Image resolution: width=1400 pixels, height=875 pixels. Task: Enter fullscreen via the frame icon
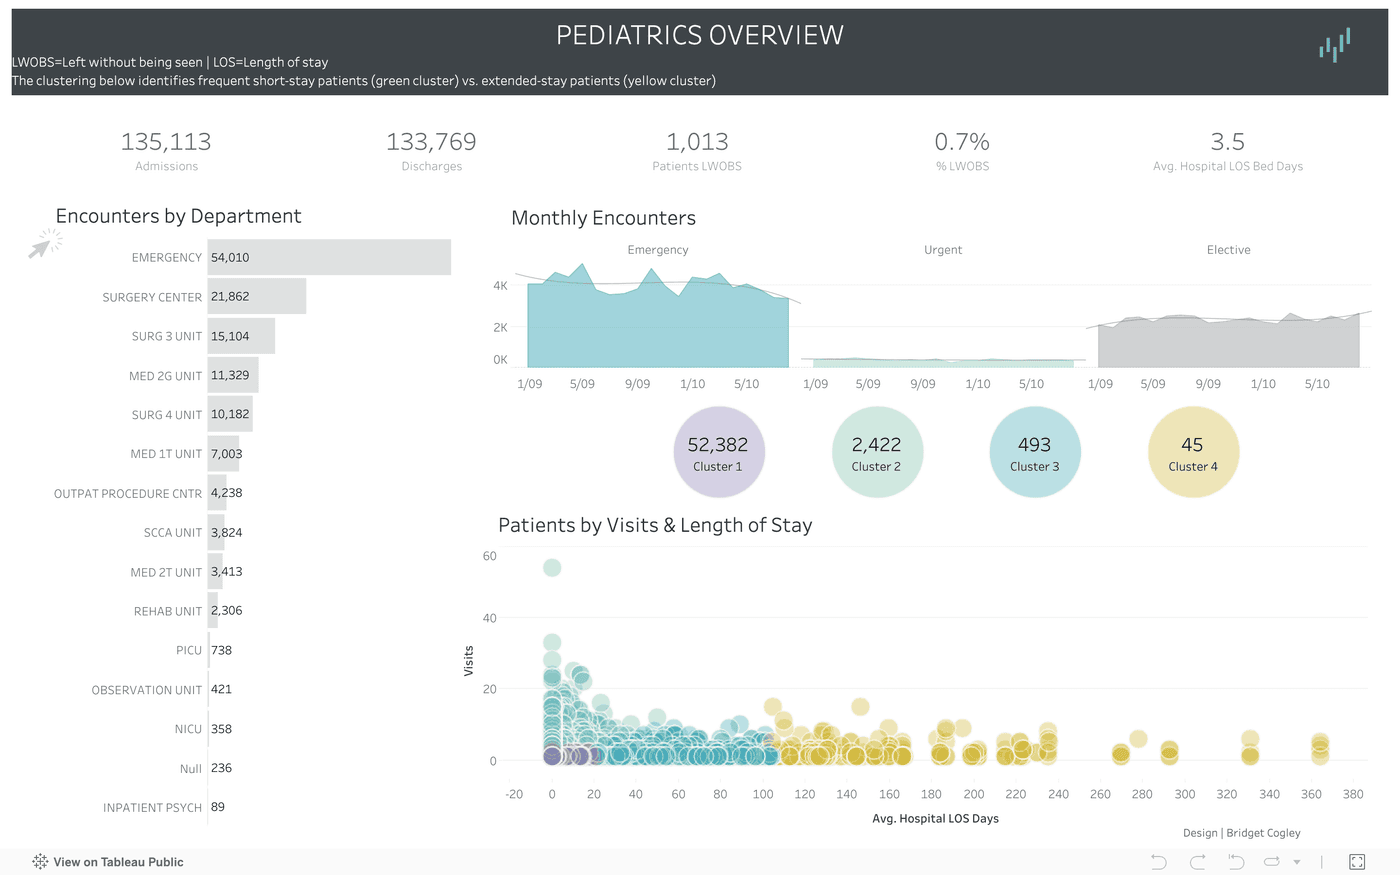1357,861
